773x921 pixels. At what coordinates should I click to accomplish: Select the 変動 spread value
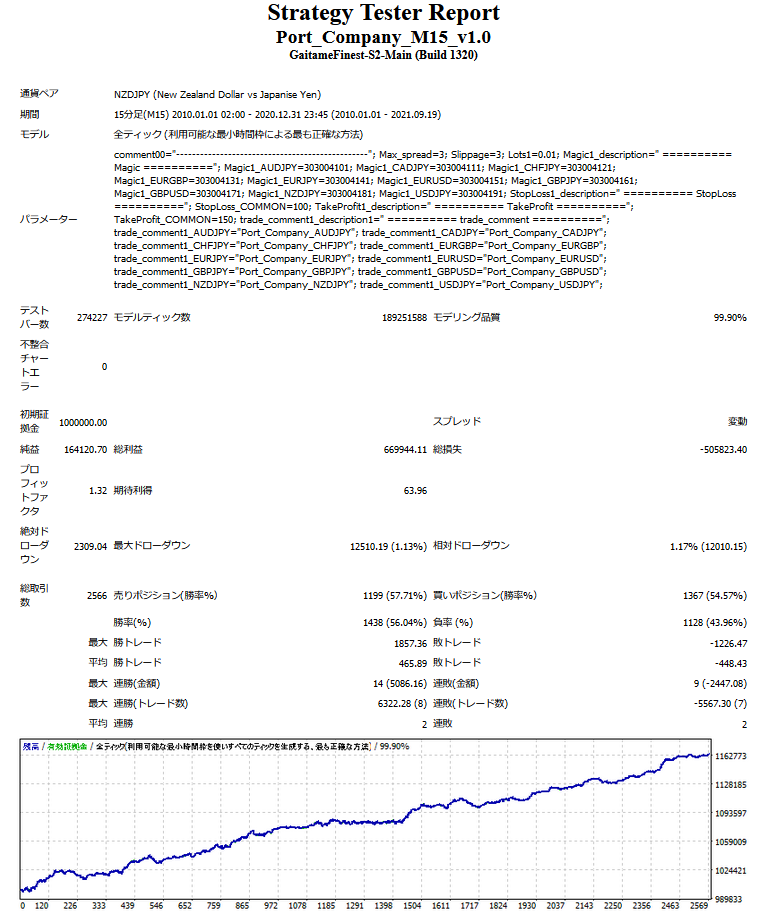(x=738, y=422)
